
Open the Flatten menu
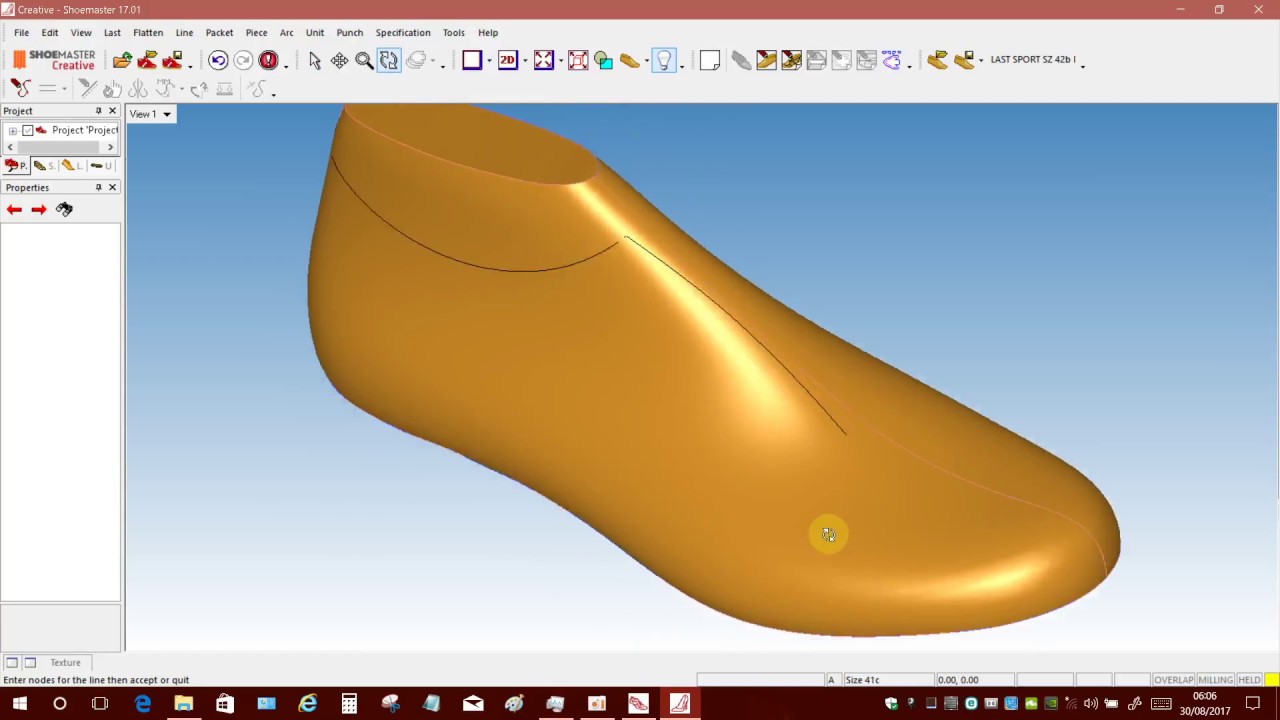148,33
